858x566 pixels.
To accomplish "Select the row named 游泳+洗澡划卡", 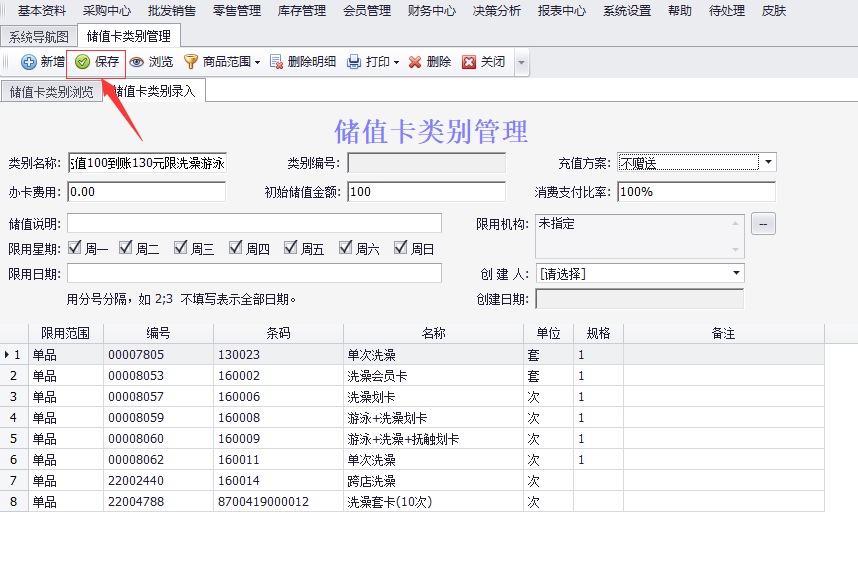I will coord(412,418).
